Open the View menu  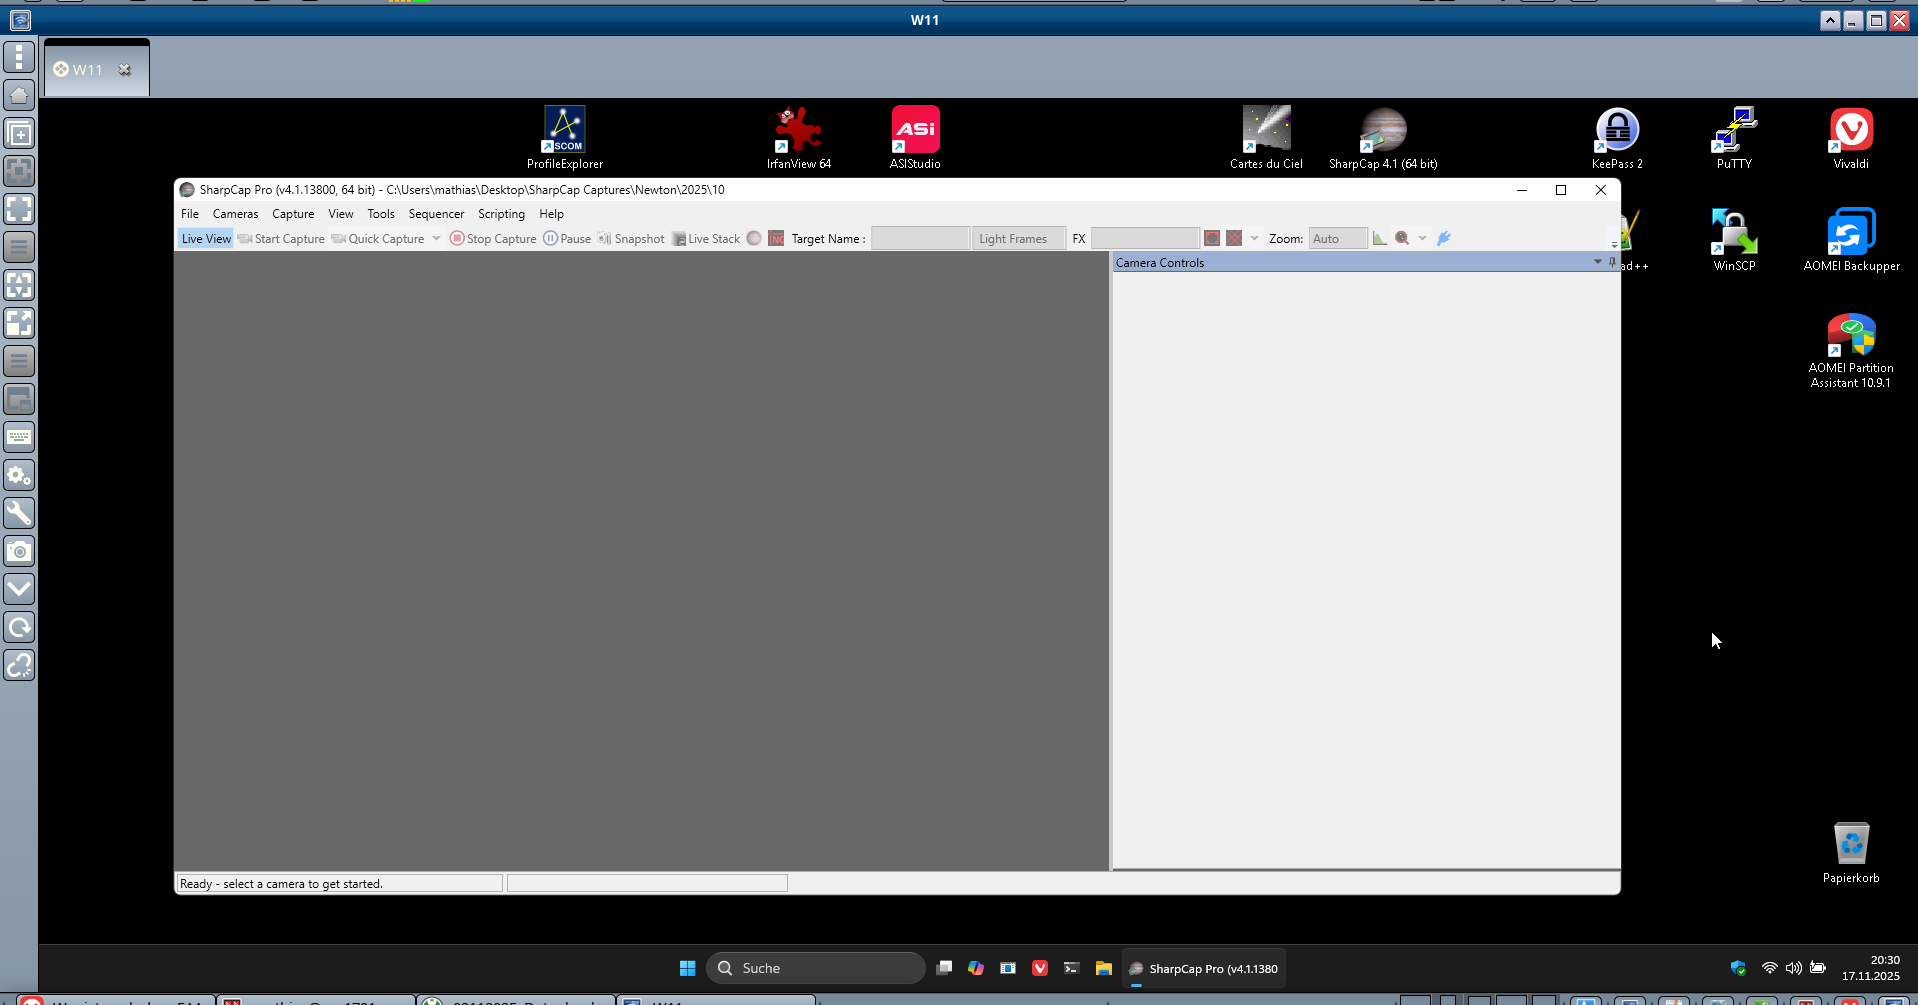(341, 214)
